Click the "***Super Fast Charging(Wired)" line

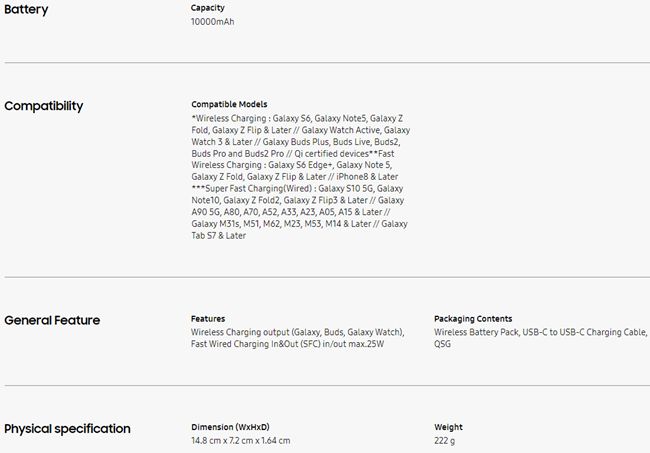pyautogui.click(x=297, y=188)
